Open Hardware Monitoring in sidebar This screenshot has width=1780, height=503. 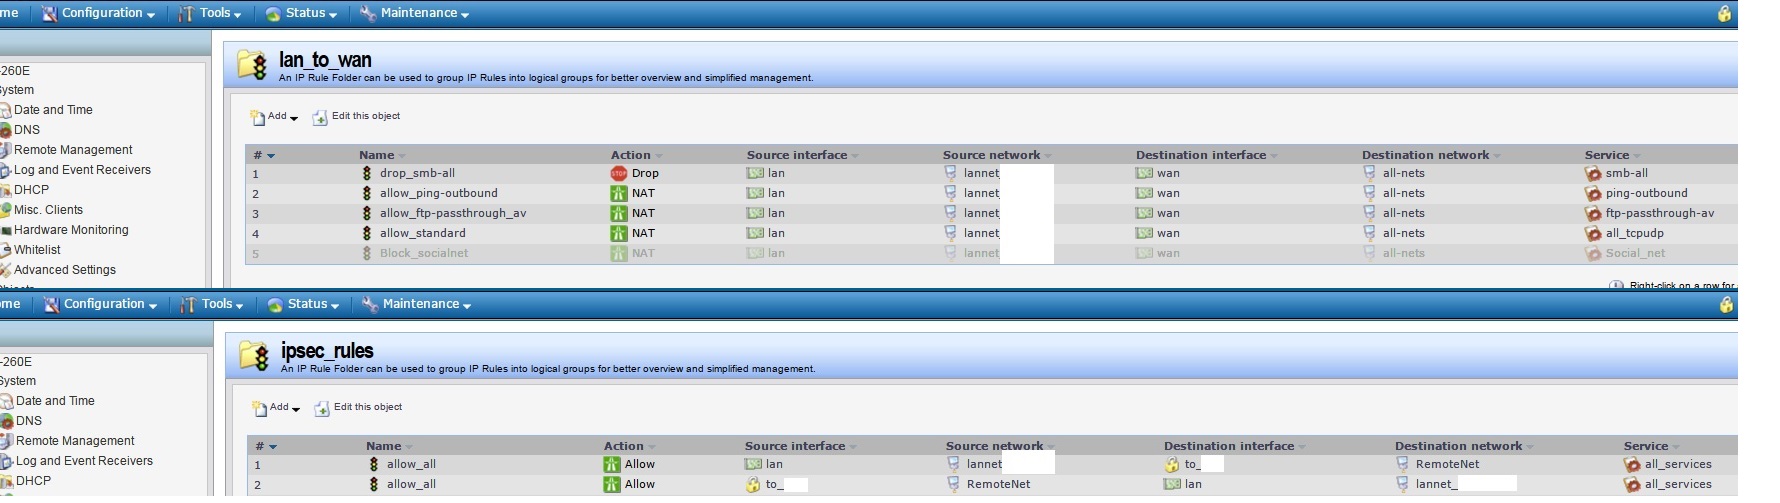pyautogui.click(x=71, y=230)
